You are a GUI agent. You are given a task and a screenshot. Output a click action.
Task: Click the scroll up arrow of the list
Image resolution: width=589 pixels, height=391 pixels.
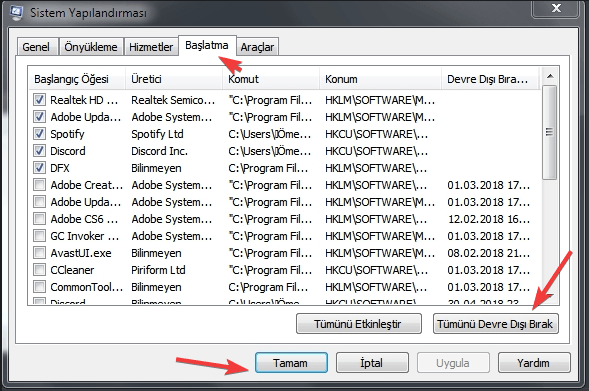[x=550, y=76]
